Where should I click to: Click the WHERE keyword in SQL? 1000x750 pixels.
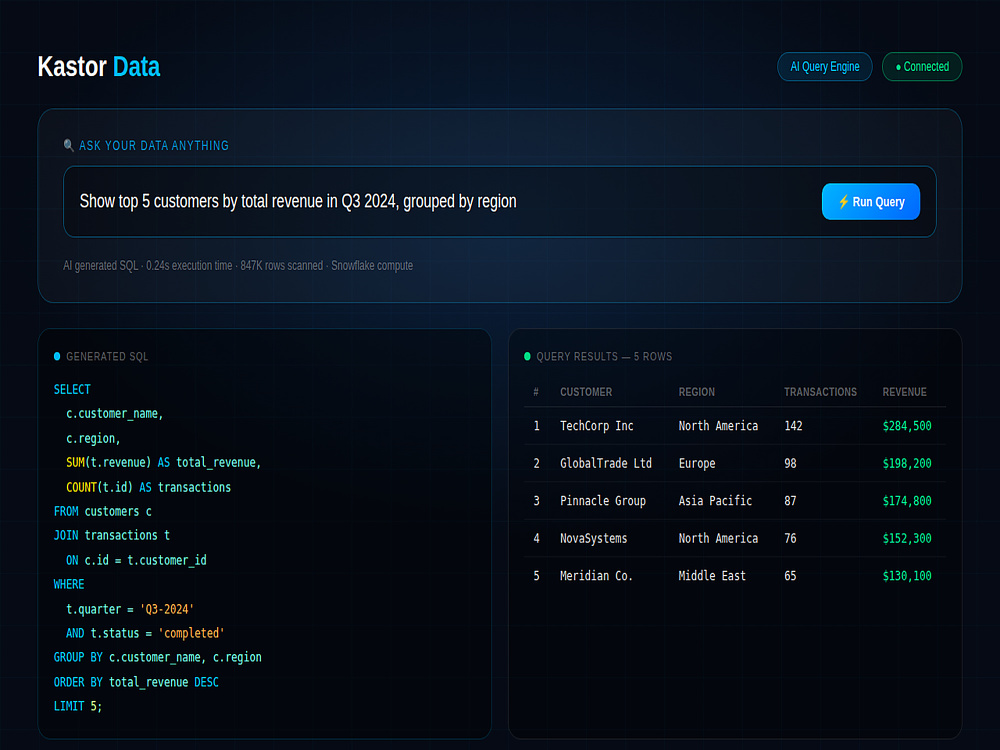tap(69, 584)
